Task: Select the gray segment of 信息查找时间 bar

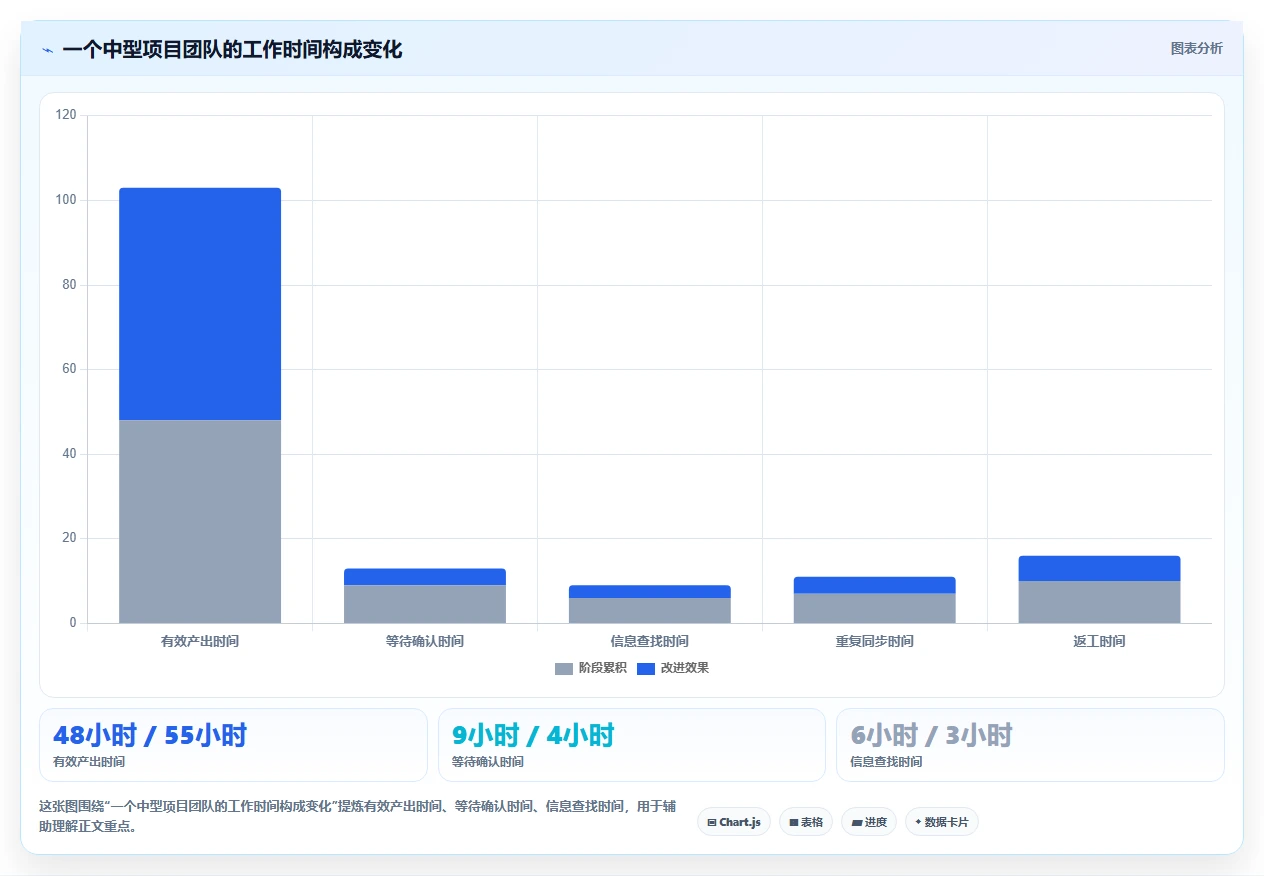Action: pyautogui.click(x=650, y=610)
